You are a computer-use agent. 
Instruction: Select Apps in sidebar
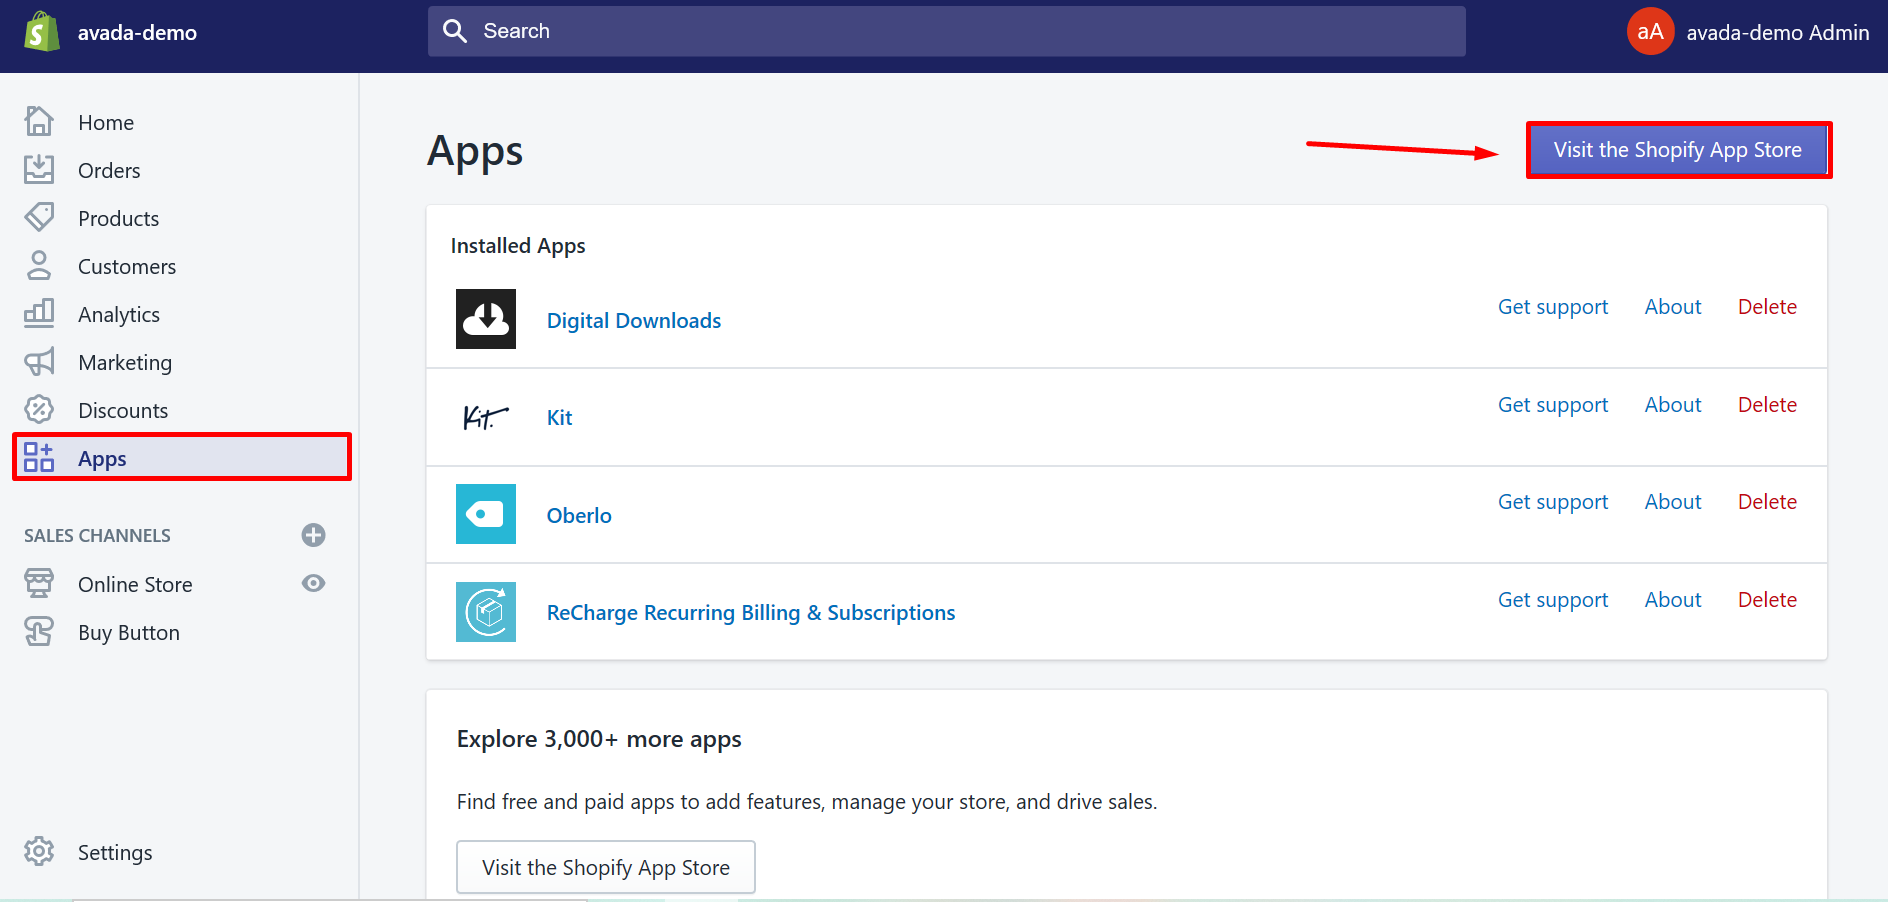[x=181, y=457]
